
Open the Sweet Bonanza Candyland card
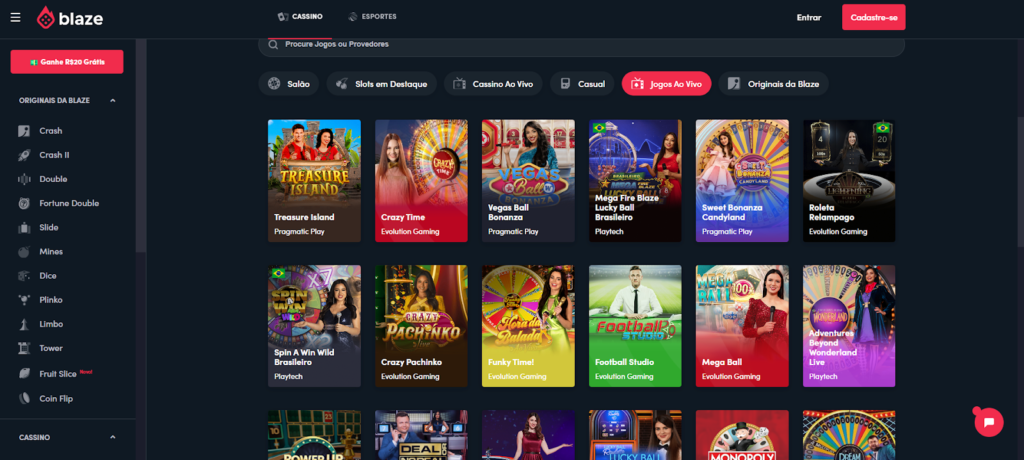point(742,181)
